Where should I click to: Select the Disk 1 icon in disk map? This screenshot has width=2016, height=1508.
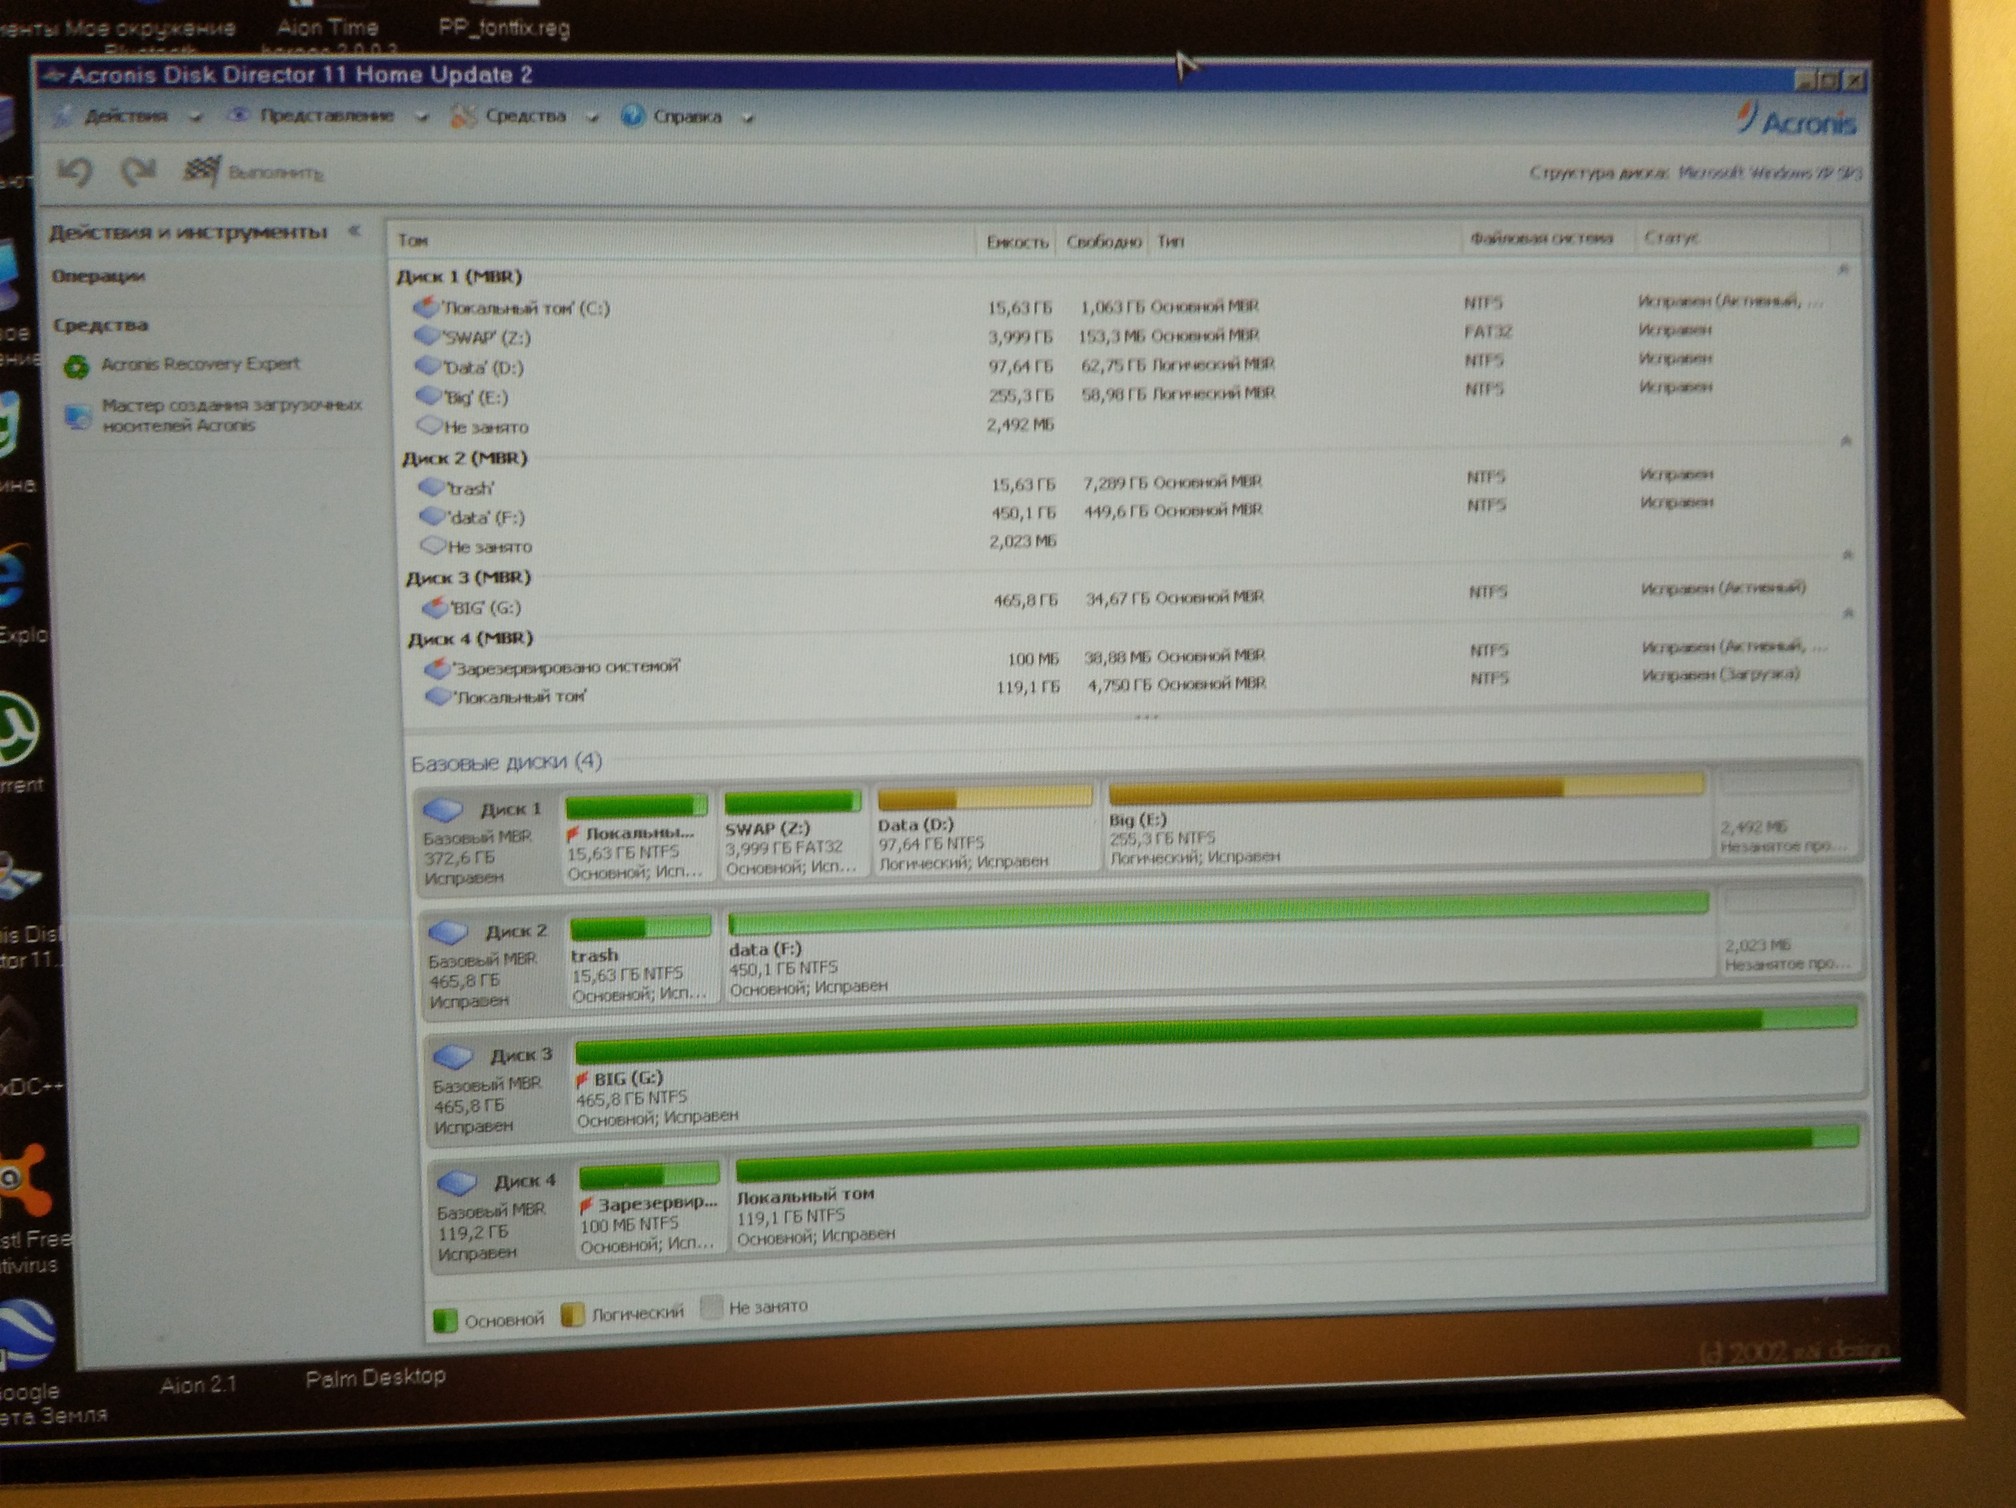pos(443,809)
